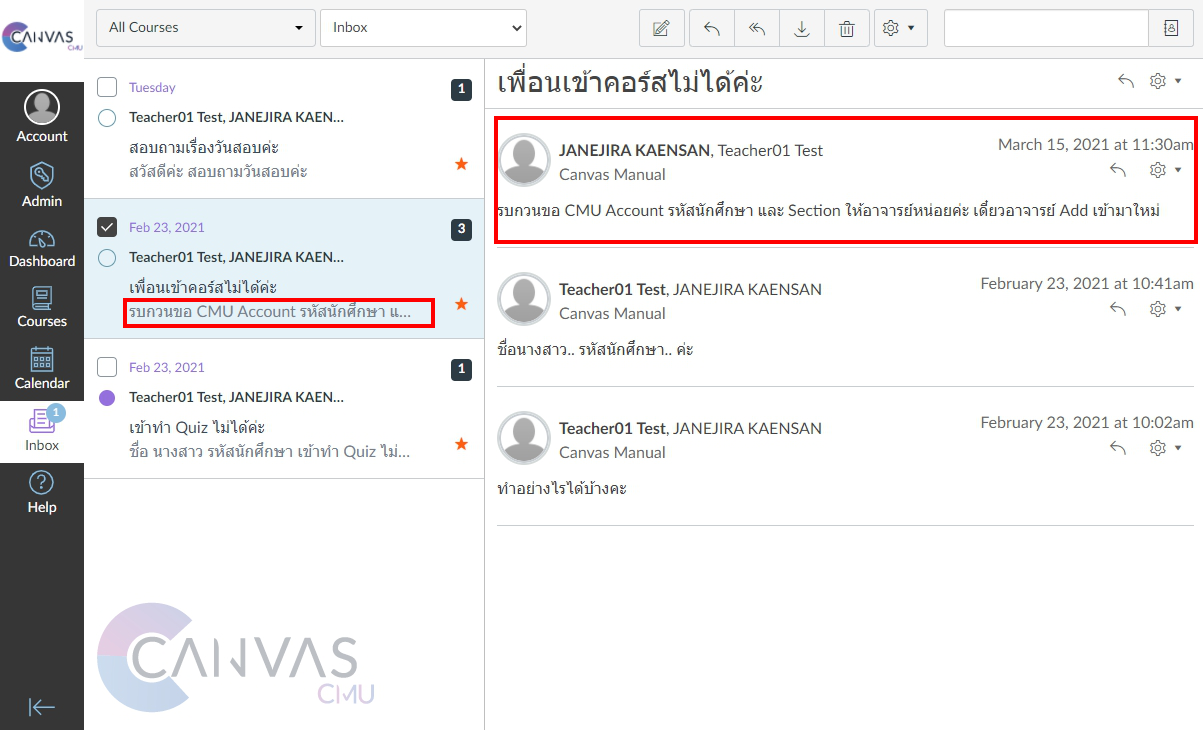1203x730 pixels.
Task: Click the reply all icon in the toolbar
Action: click(757, 28)
